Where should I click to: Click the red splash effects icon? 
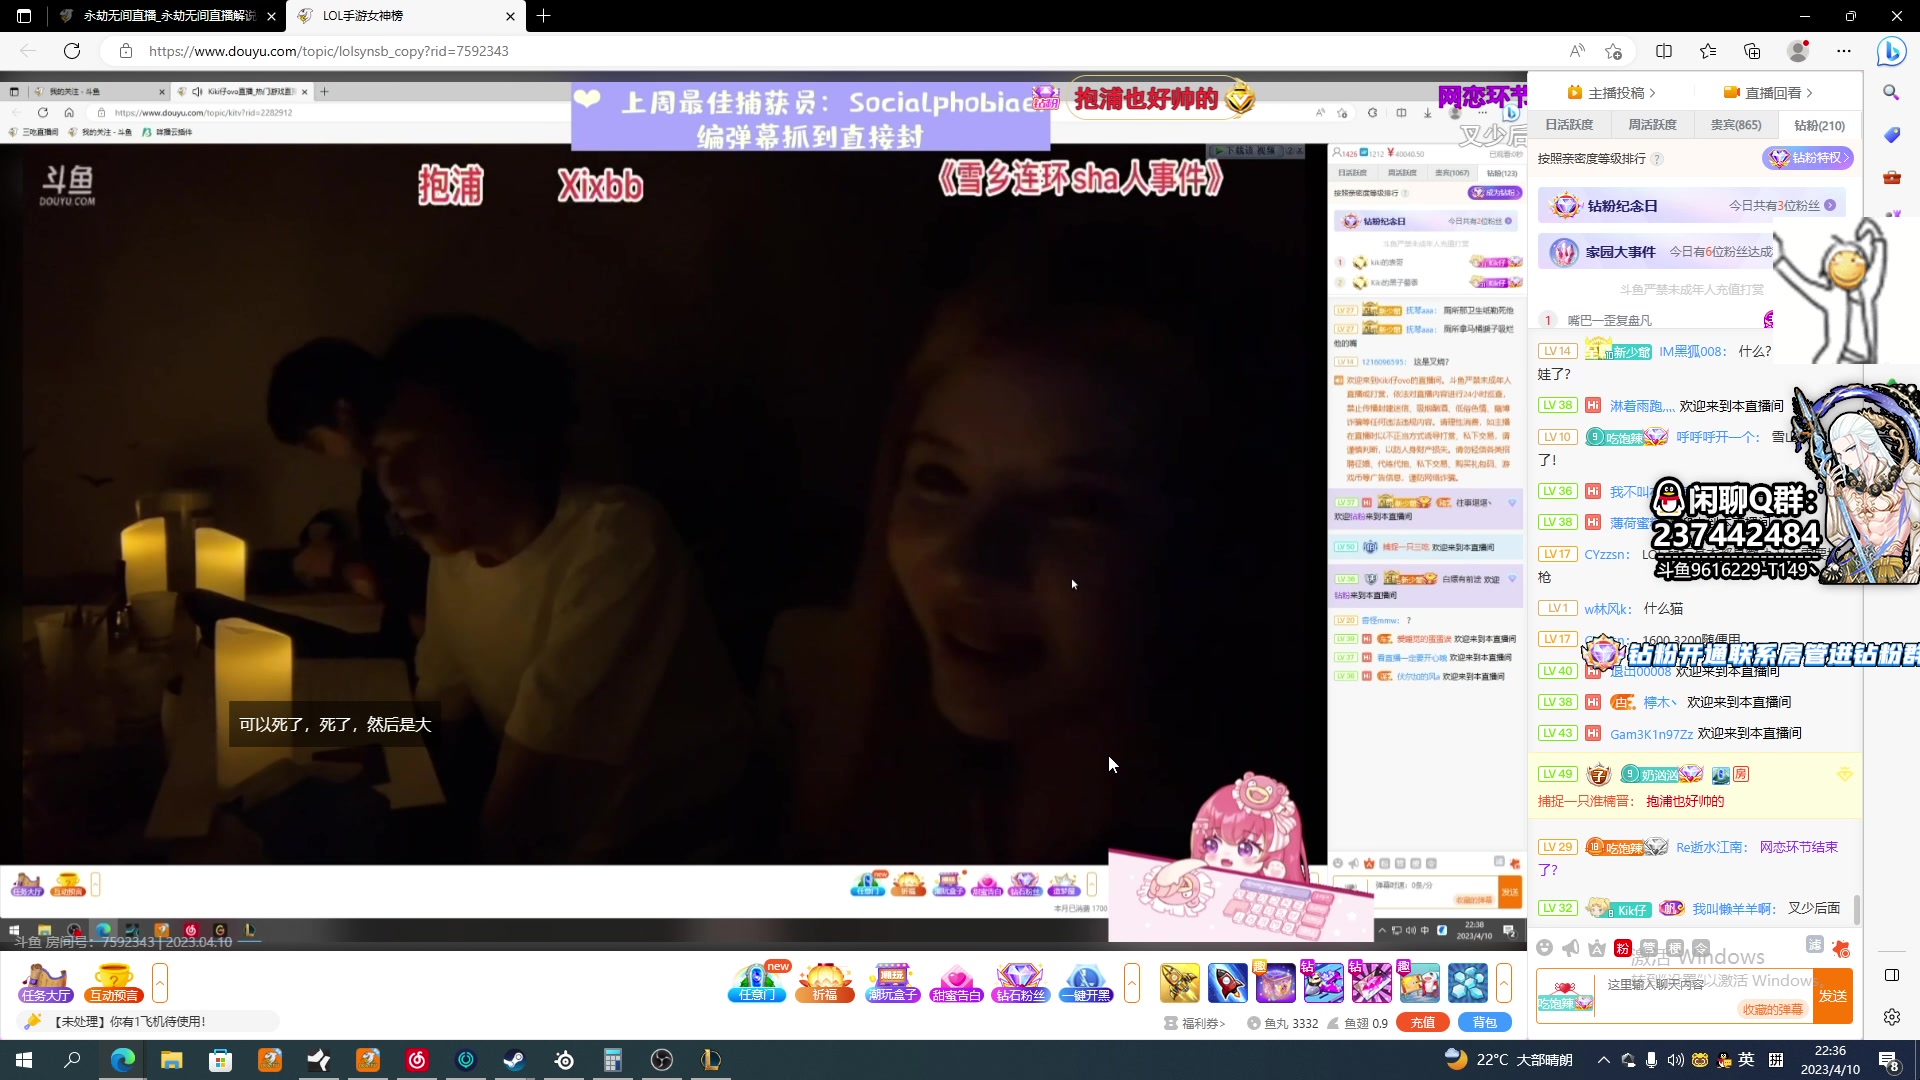tap(1841, 948)
